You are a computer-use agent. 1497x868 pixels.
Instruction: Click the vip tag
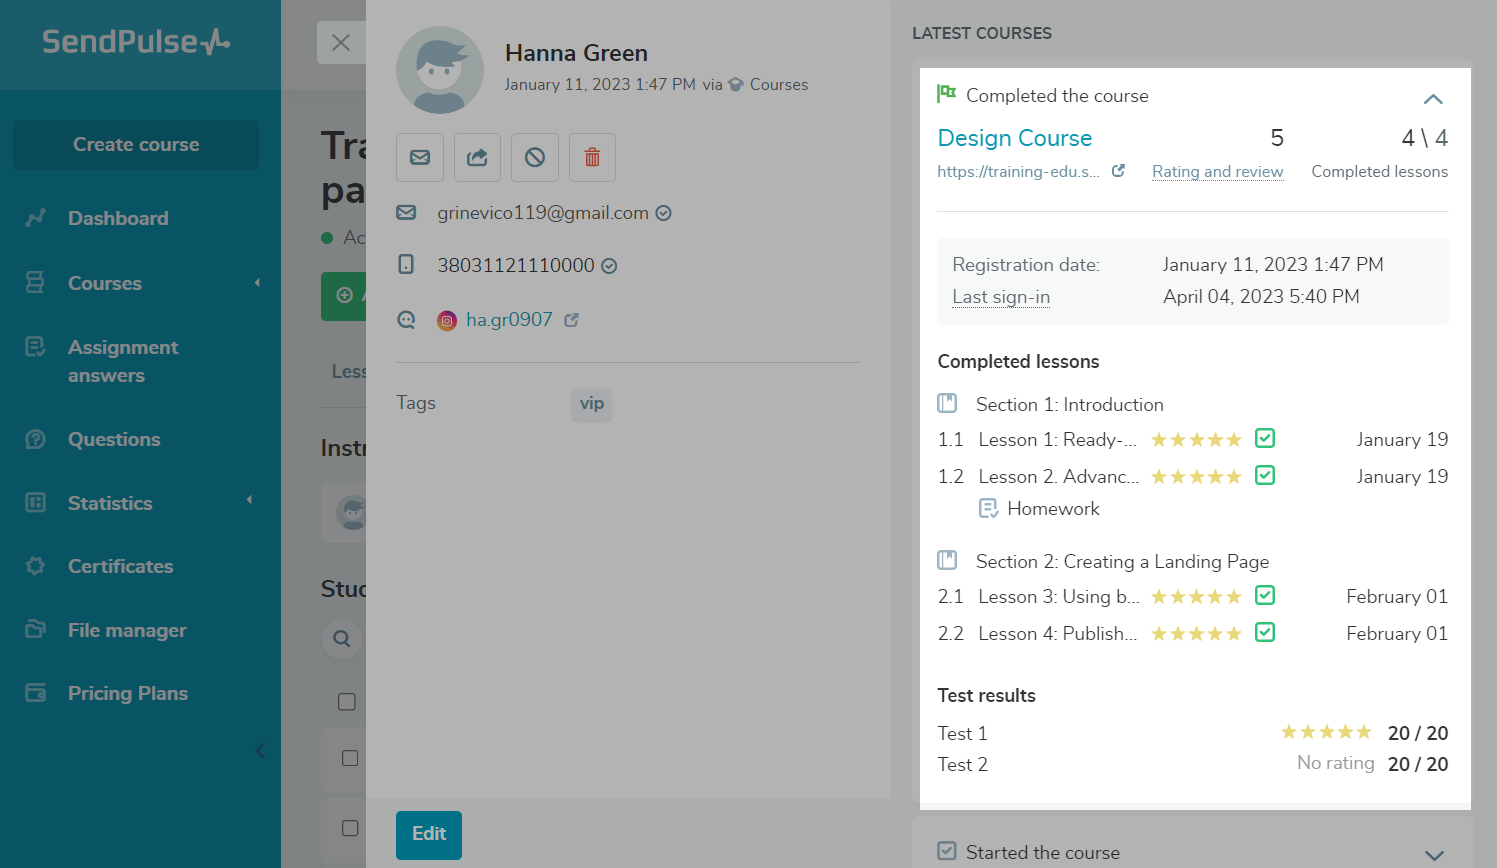click(x=592, y=403)
